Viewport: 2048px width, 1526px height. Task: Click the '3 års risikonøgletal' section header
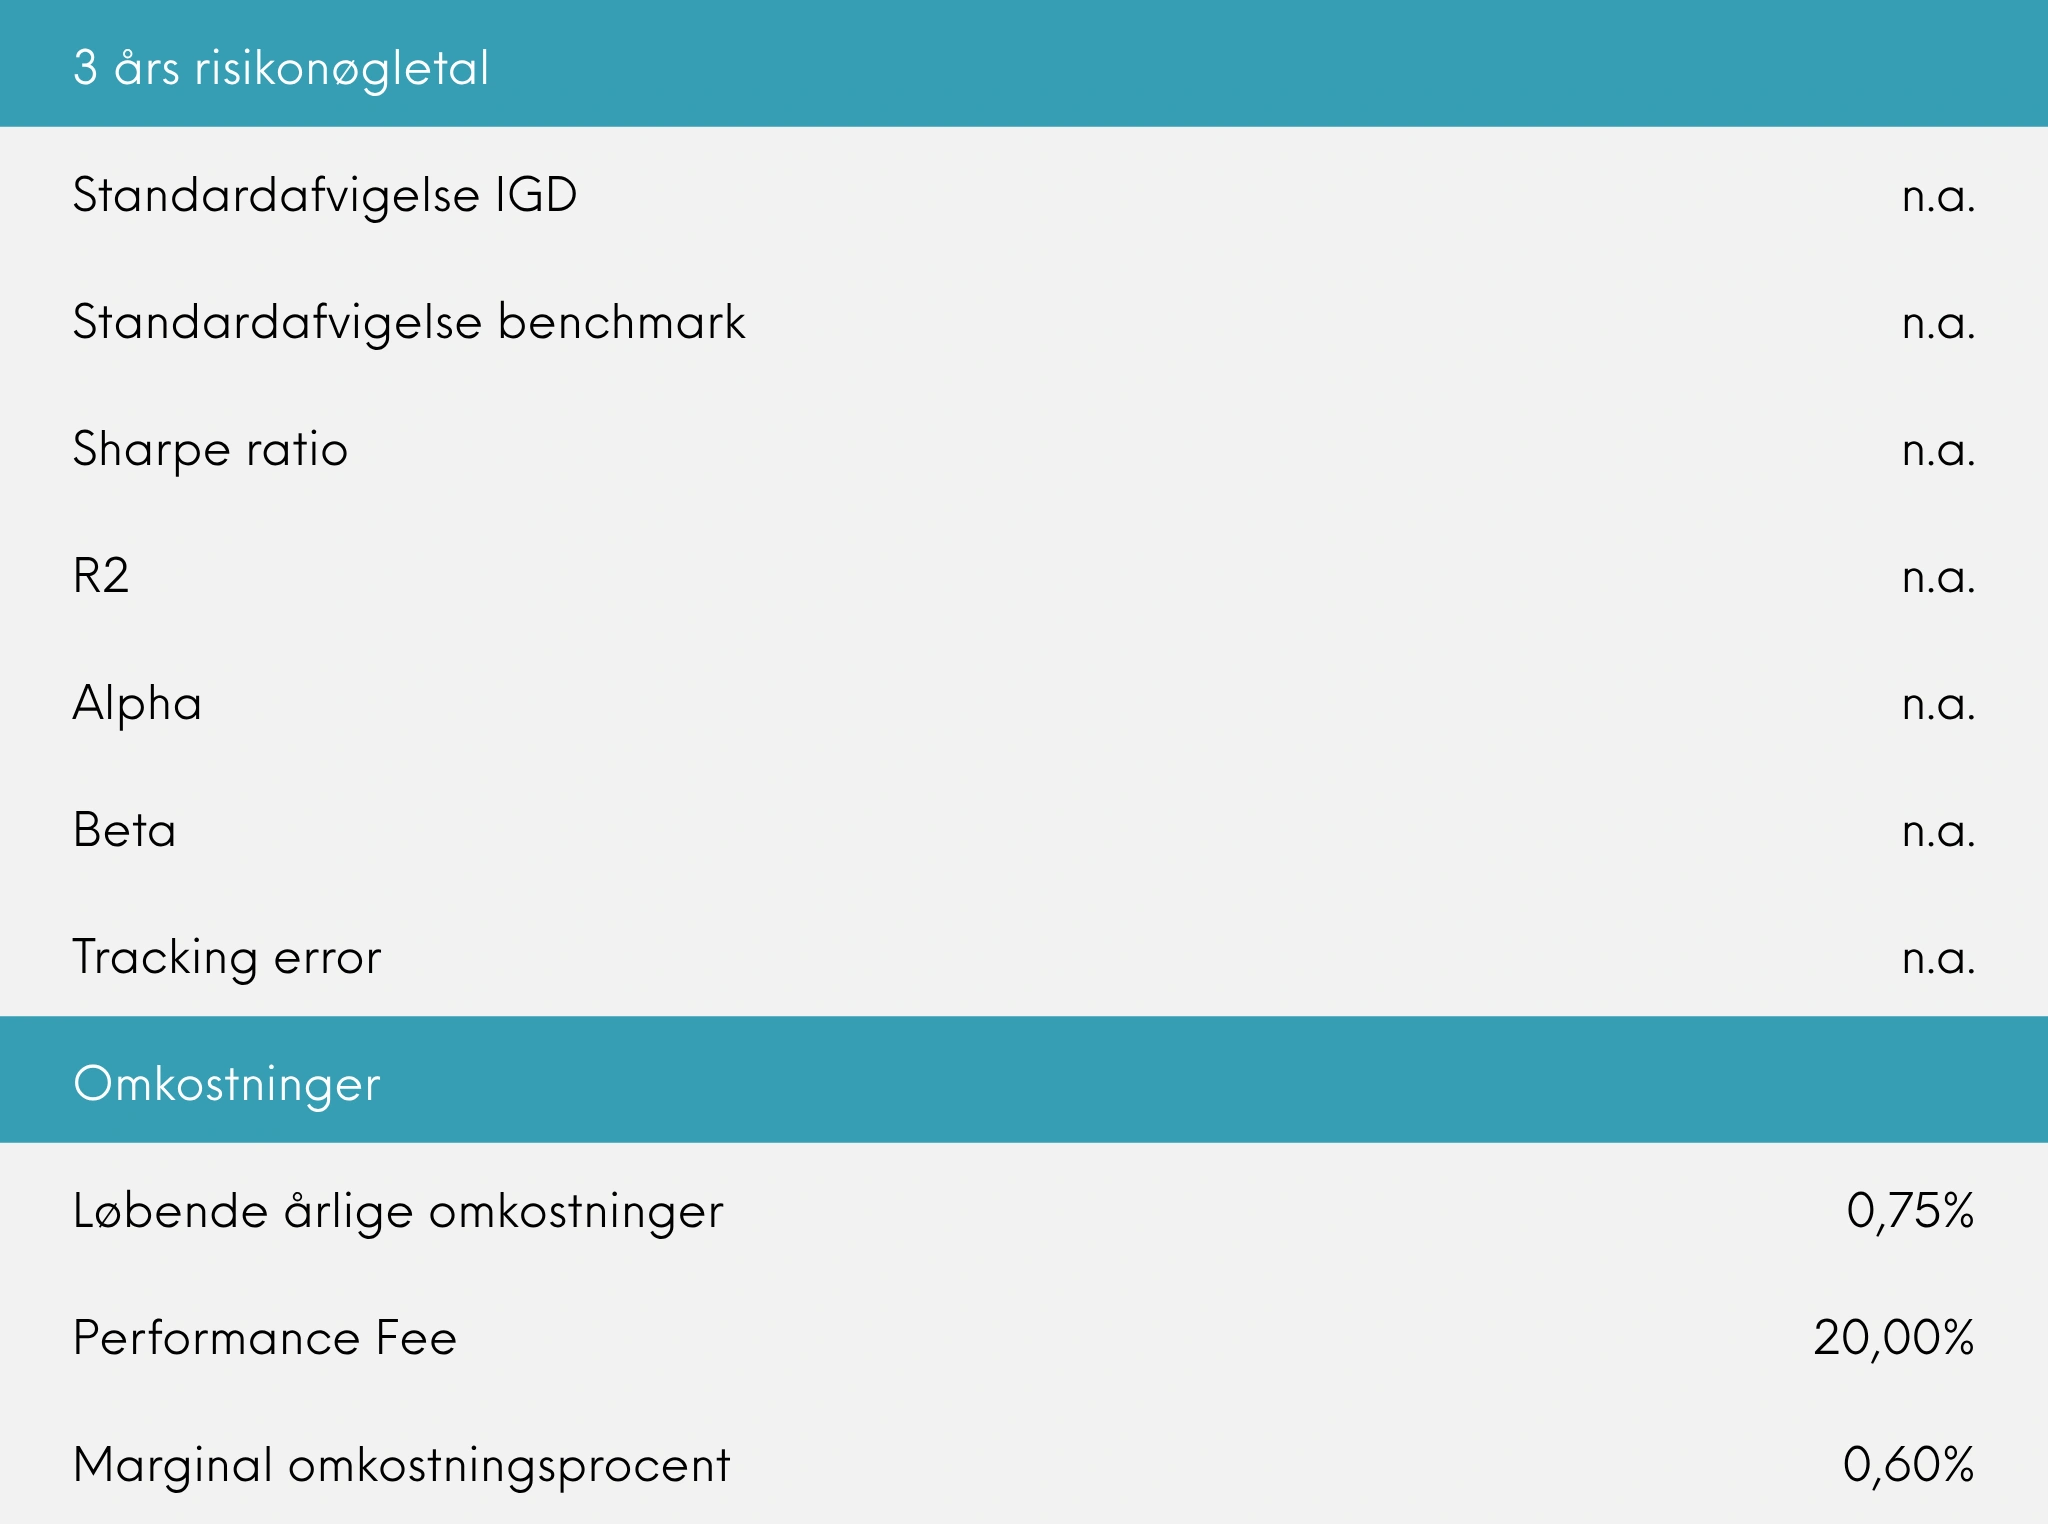coord(281,68)
